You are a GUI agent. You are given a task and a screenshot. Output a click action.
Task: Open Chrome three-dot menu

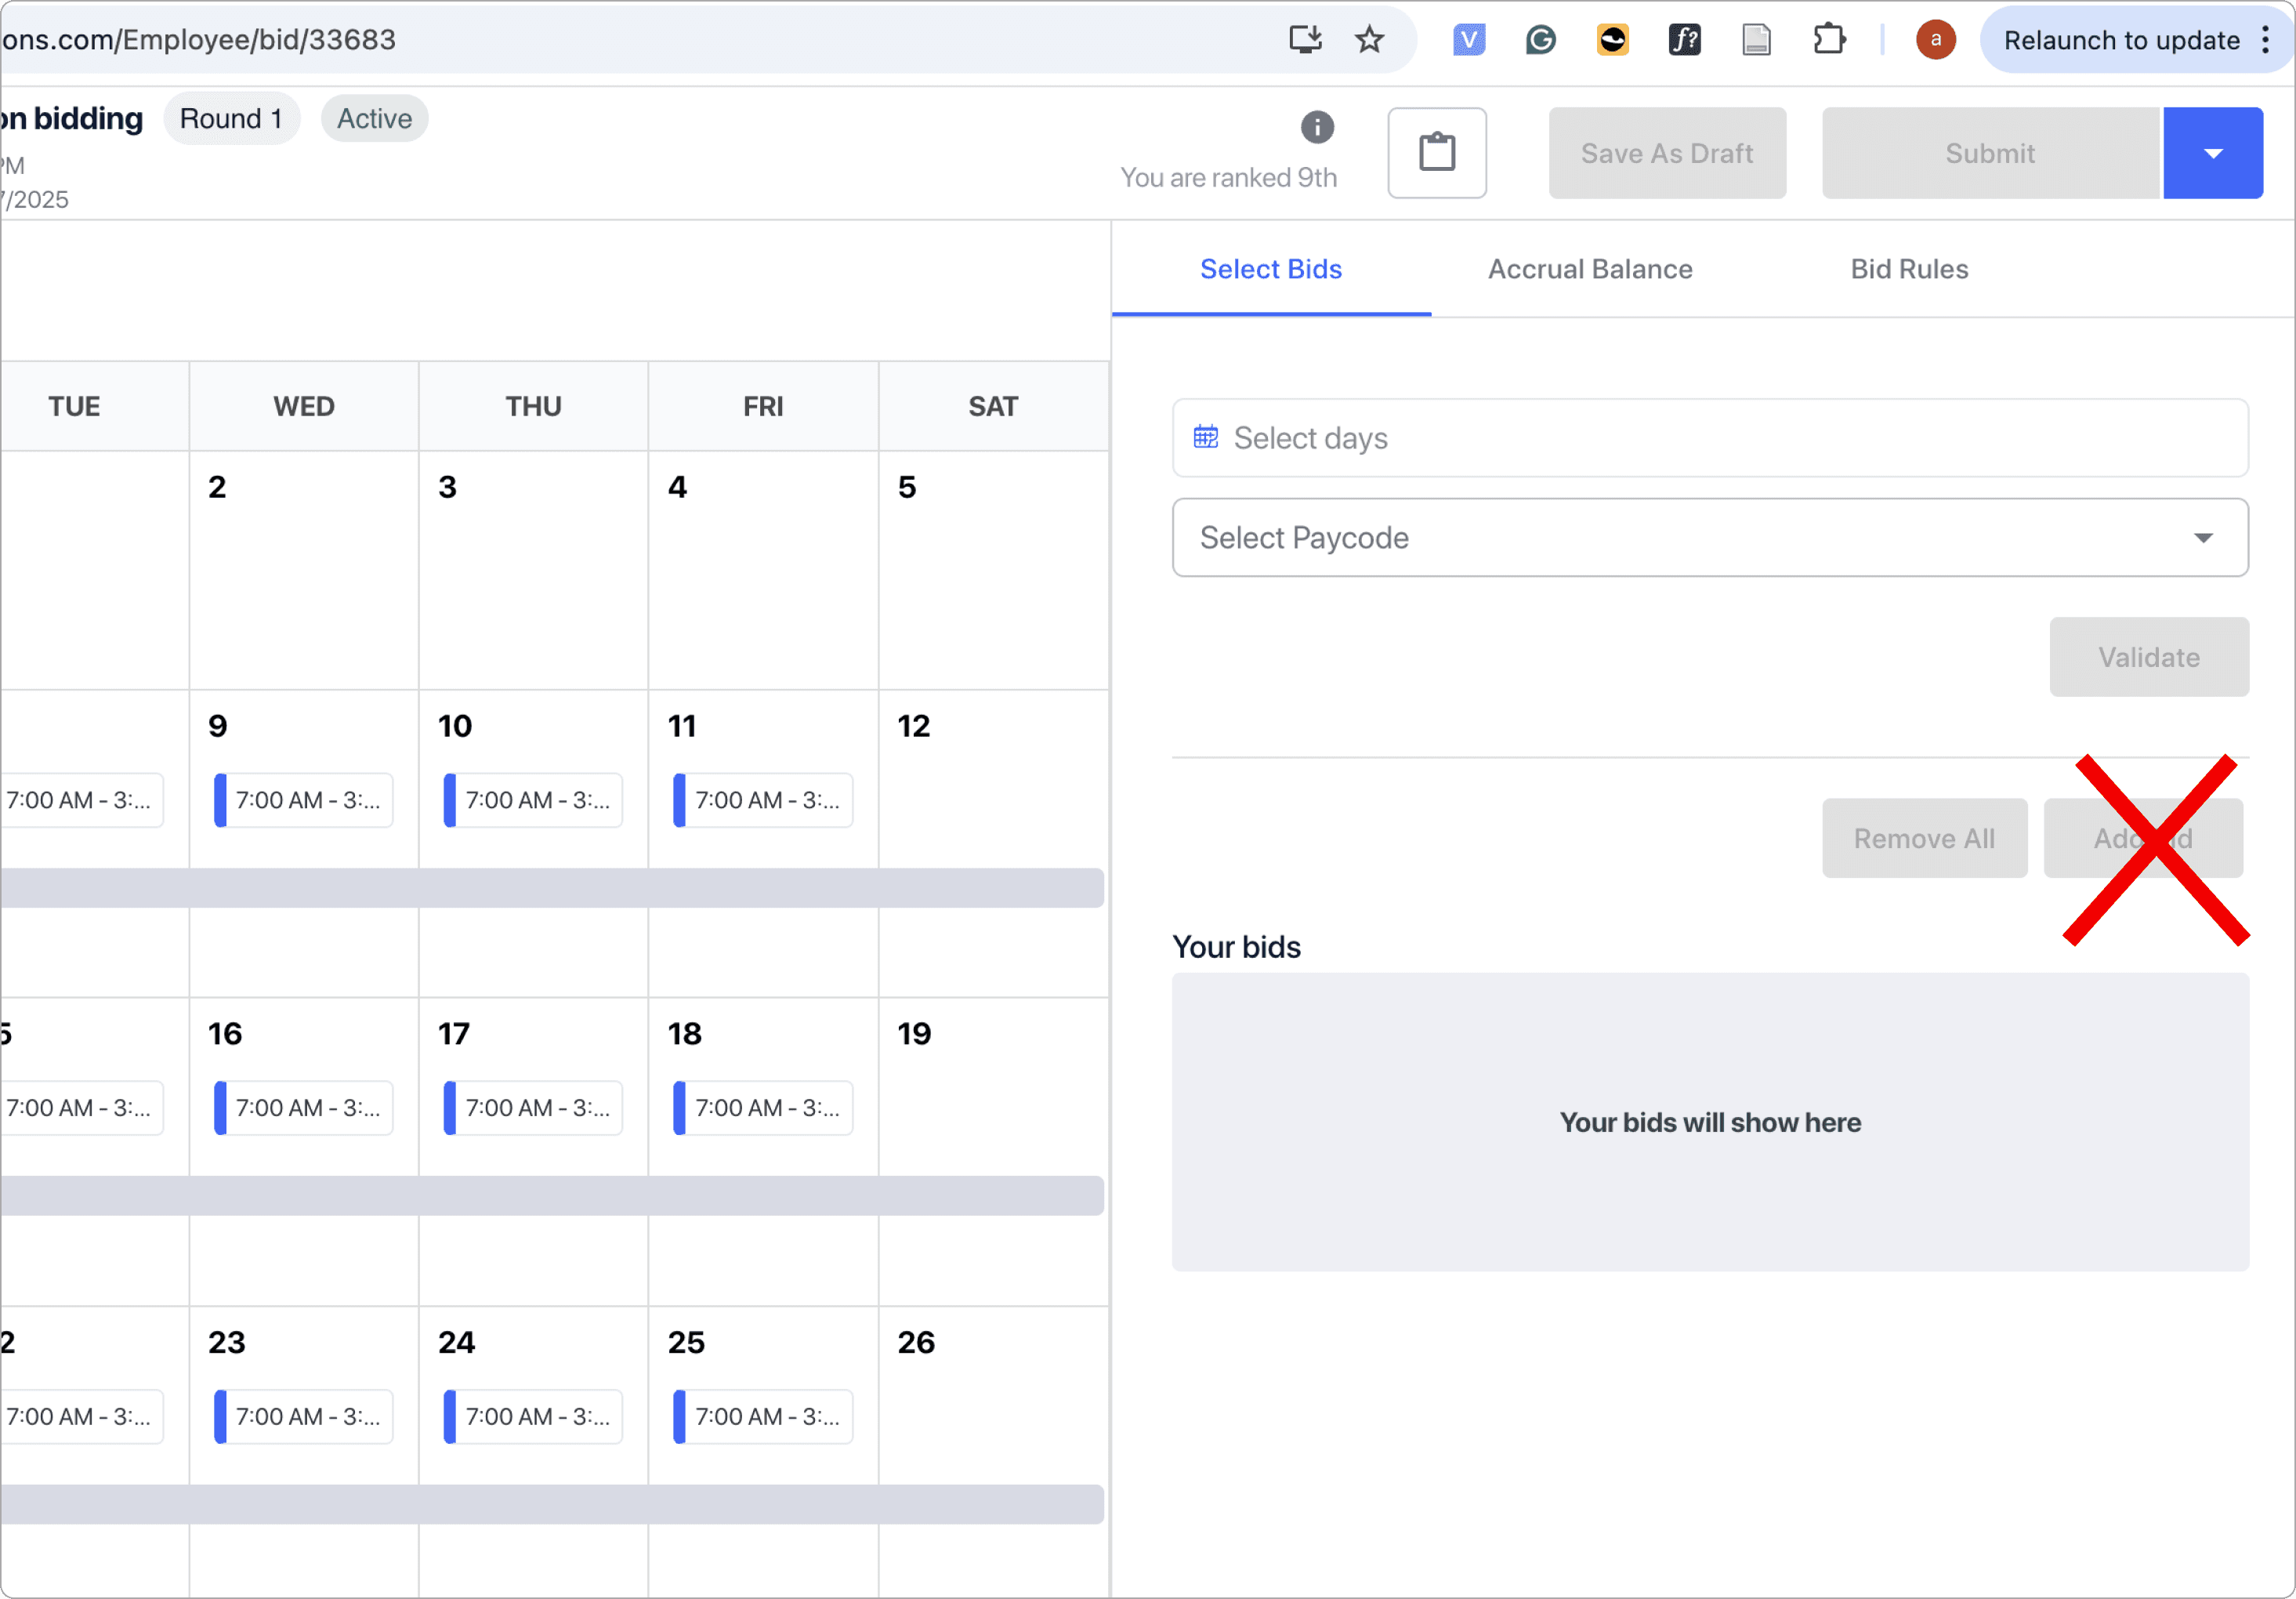pos(2265,40)
